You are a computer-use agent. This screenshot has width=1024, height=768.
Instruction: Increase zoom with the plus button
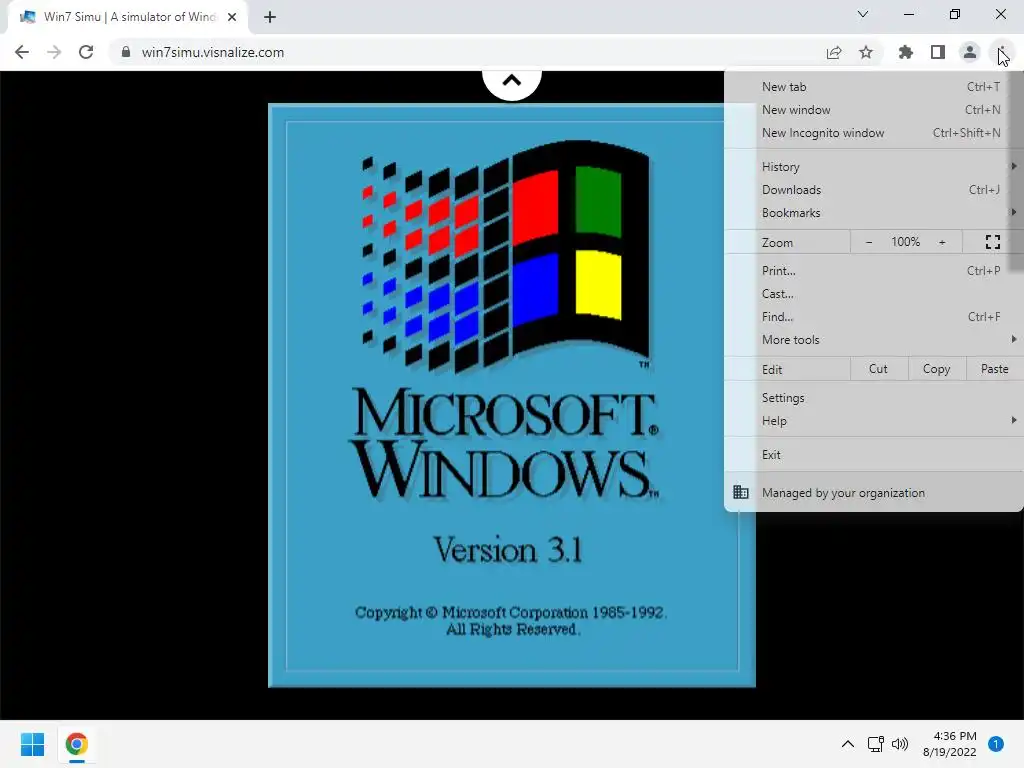click(x=942, y=242)
